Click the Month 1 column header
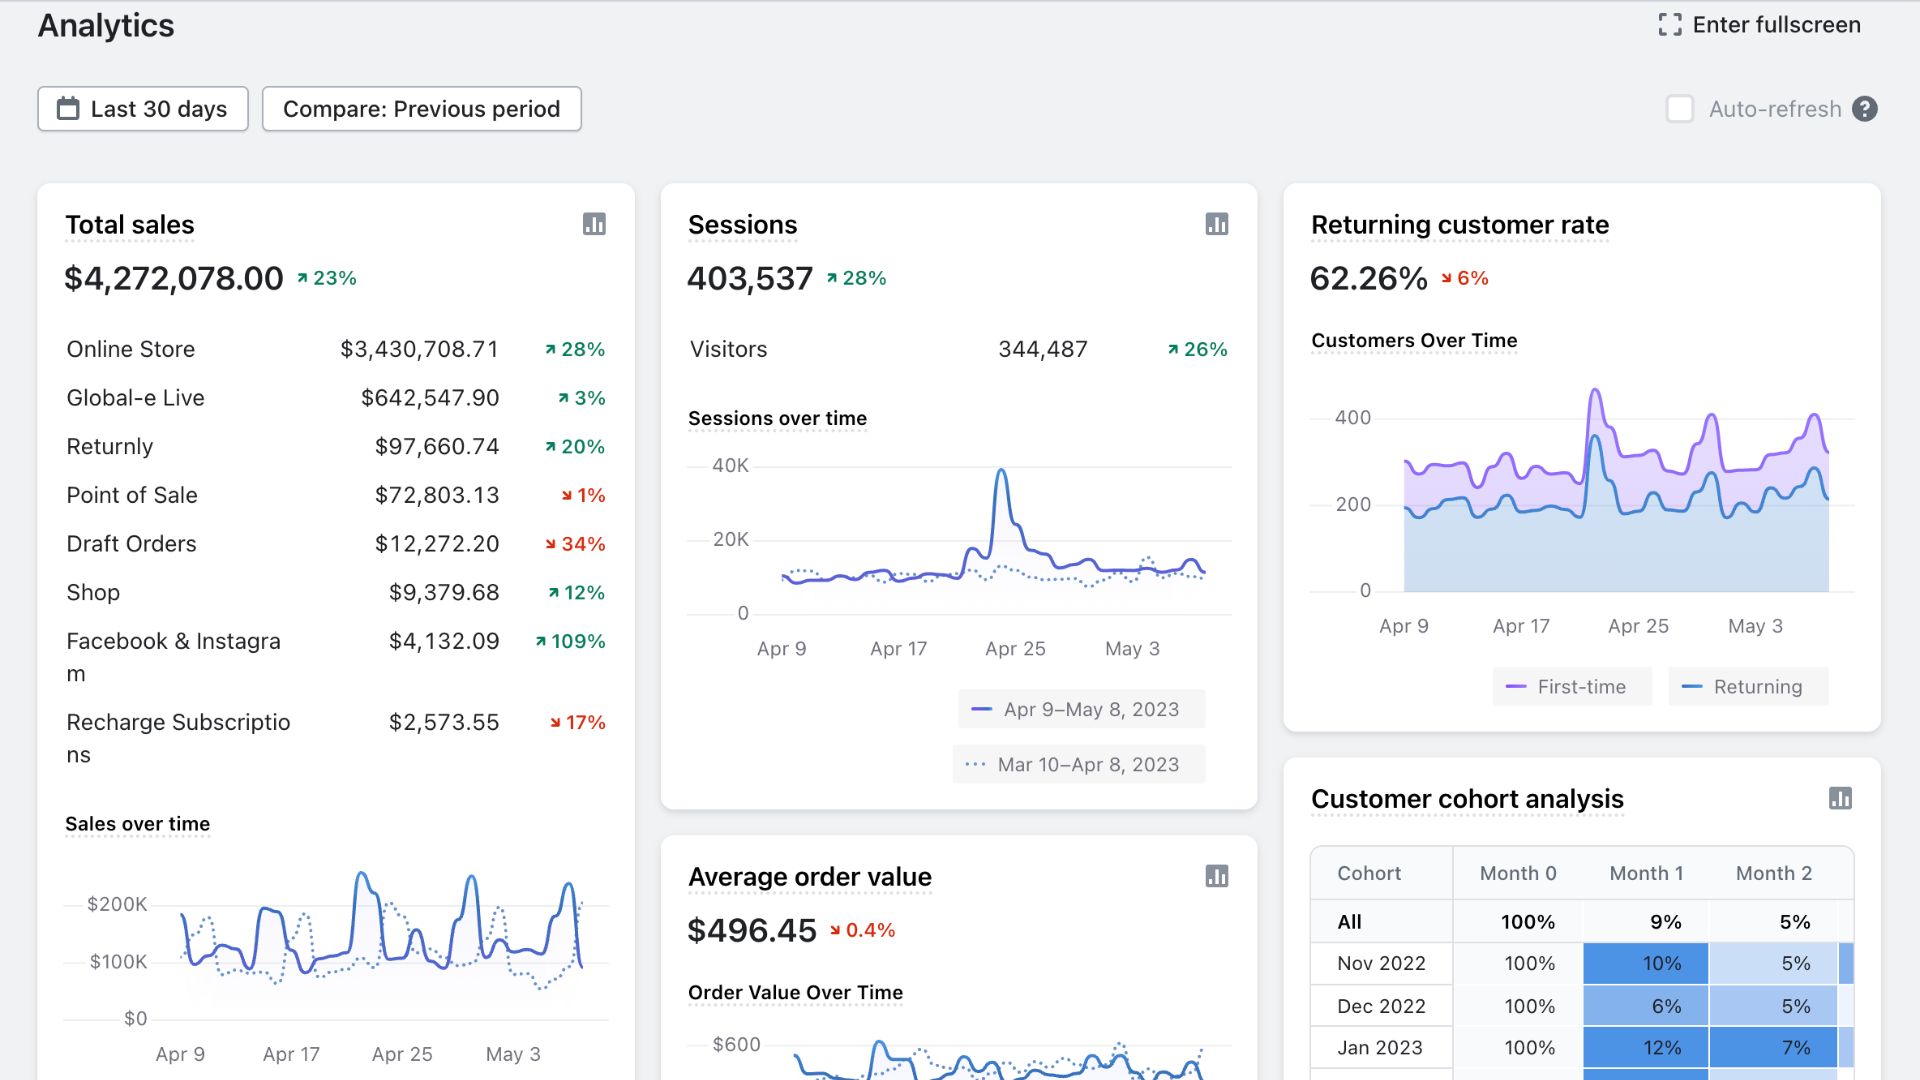This screenshot has width=1920, height=1080. point(1646,873)
